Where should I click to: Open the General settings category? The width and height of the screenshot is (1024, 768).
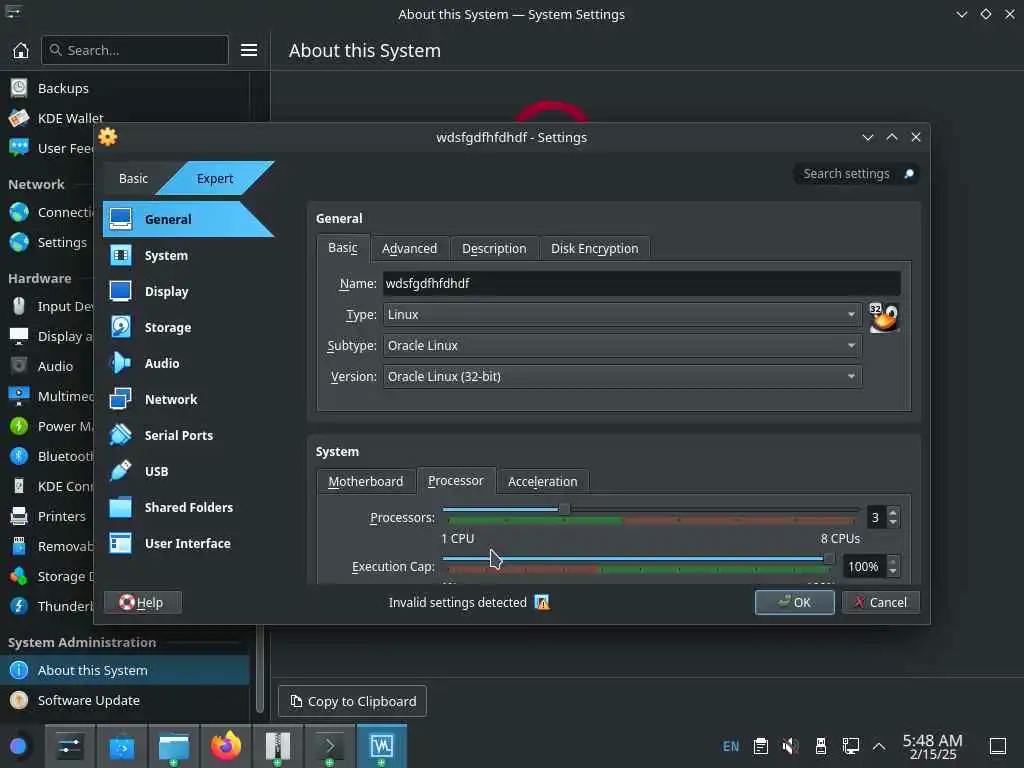pyautogui.click(x=188, y=219)
